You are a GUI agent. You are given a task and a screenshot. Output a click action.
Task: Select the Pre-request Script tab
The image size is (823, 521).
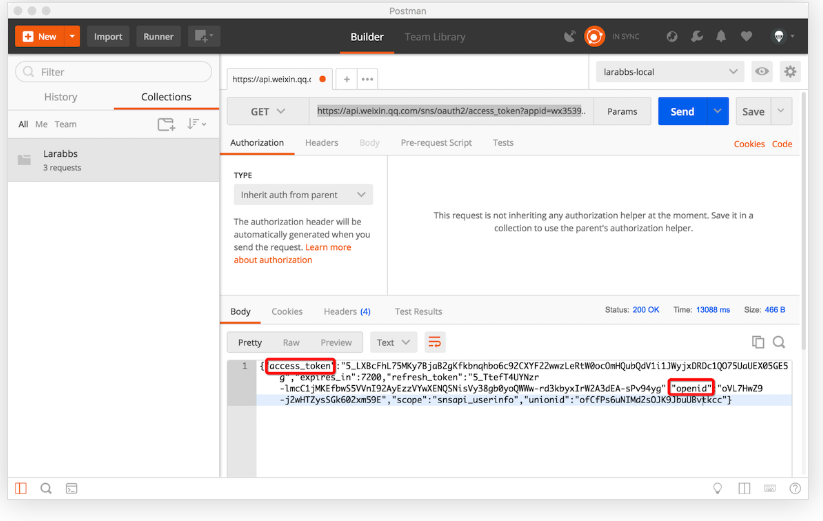coord(436,143)
